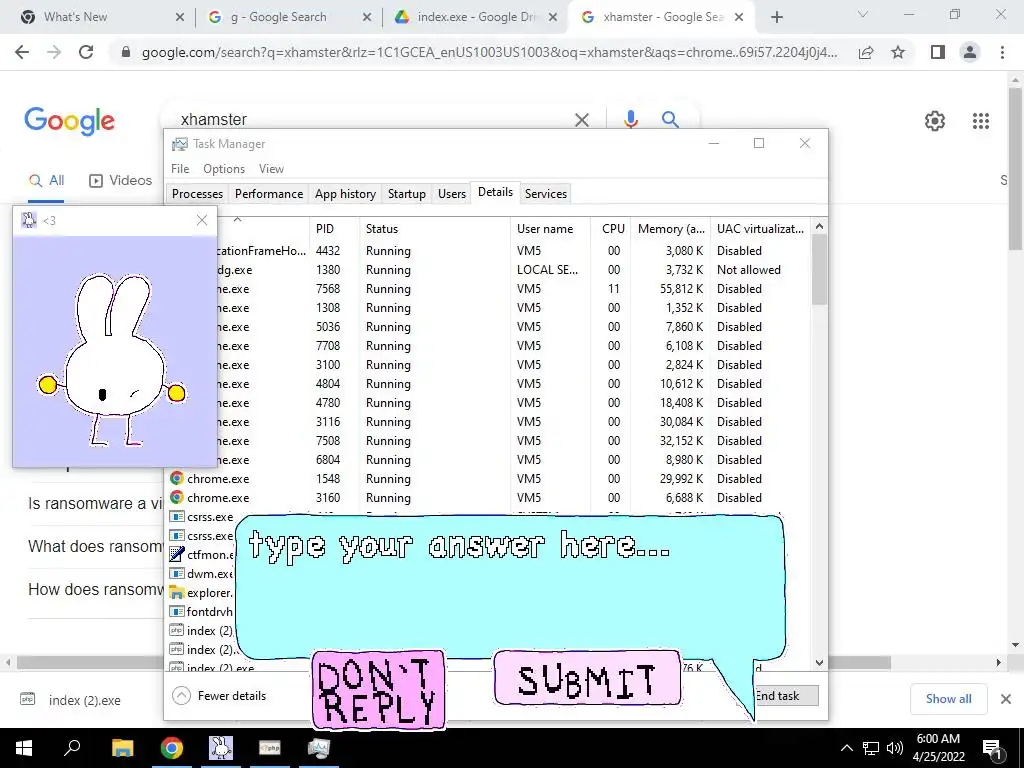Close the downloads bar
The image size is (1024, 768).
(x=1006, y=699)
